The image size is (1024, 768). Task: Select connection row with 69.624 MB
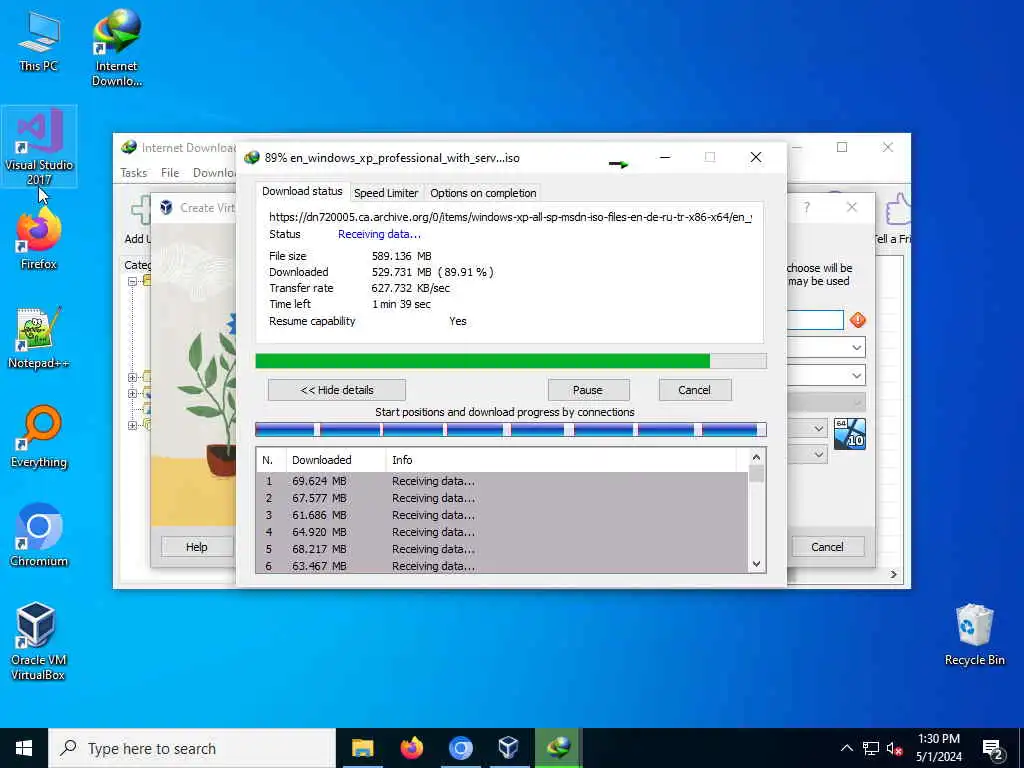(x=502, y=481)
